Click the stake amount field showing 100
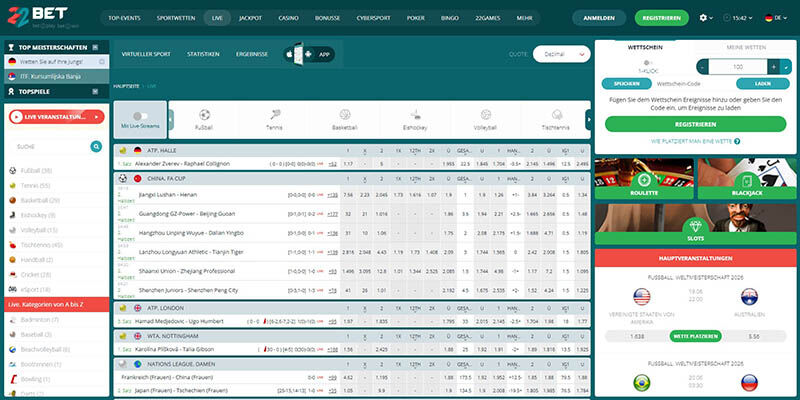800x400 pixels. (738, 67)
